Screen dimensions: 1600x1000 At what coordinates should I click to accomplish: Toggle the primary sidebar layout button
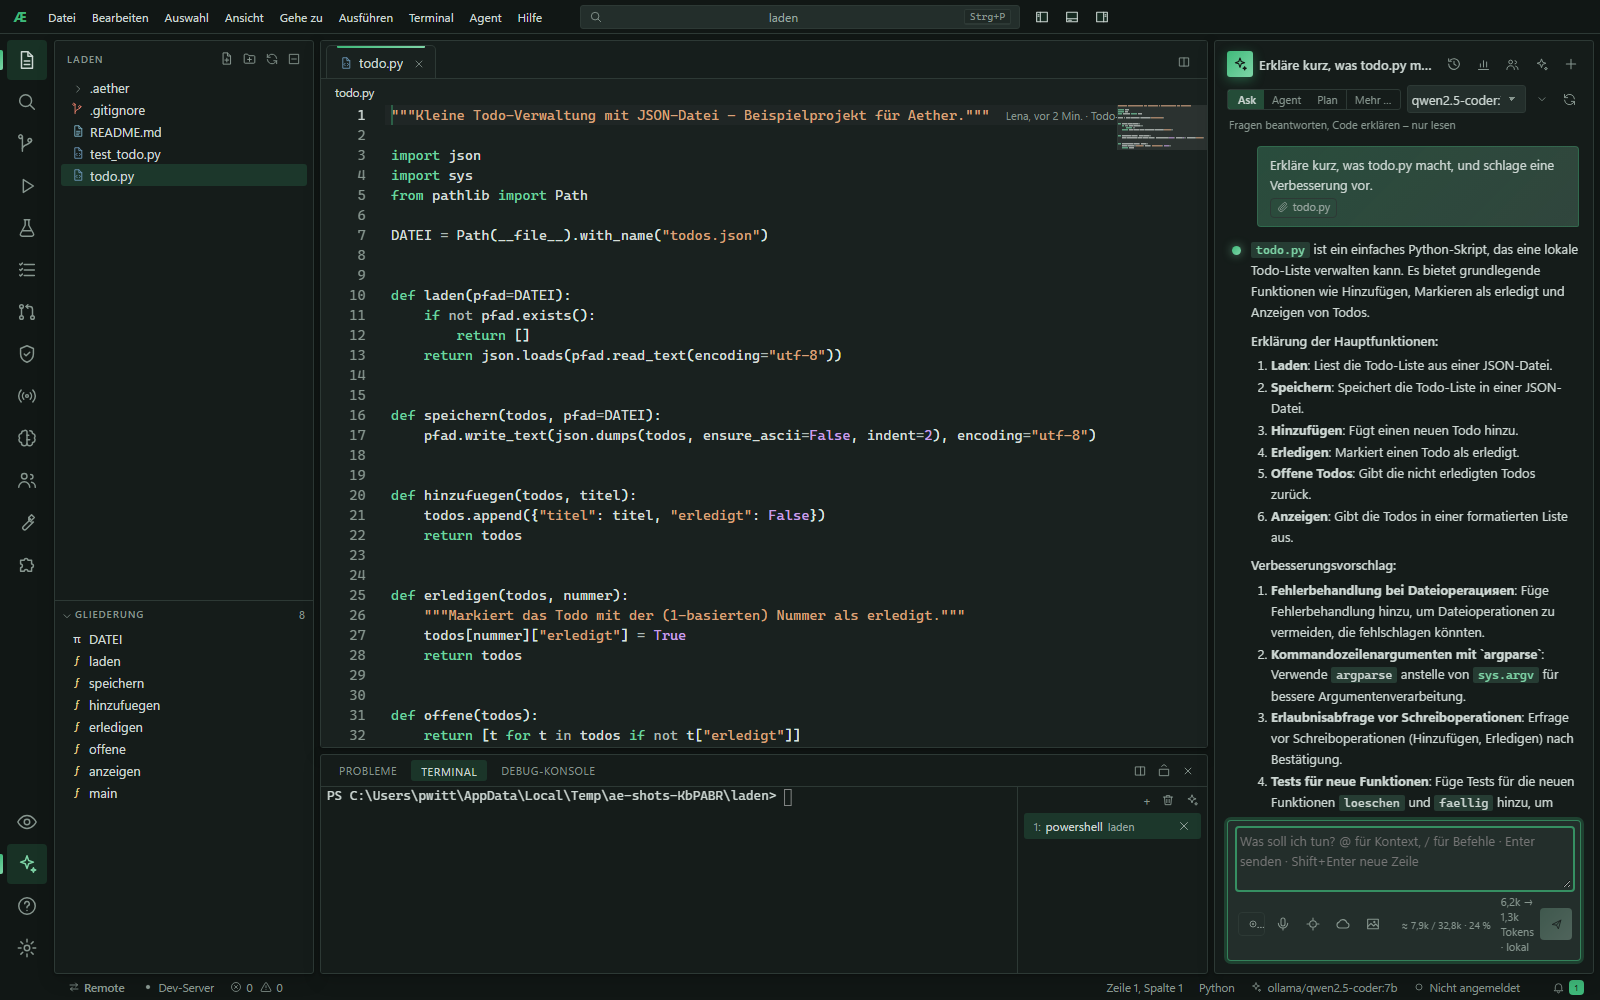pos(1042,17)
